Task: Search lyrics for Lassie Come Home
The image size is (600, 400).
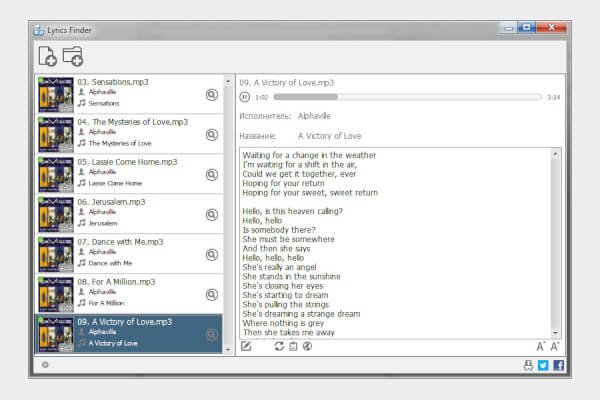Action: 212,175
